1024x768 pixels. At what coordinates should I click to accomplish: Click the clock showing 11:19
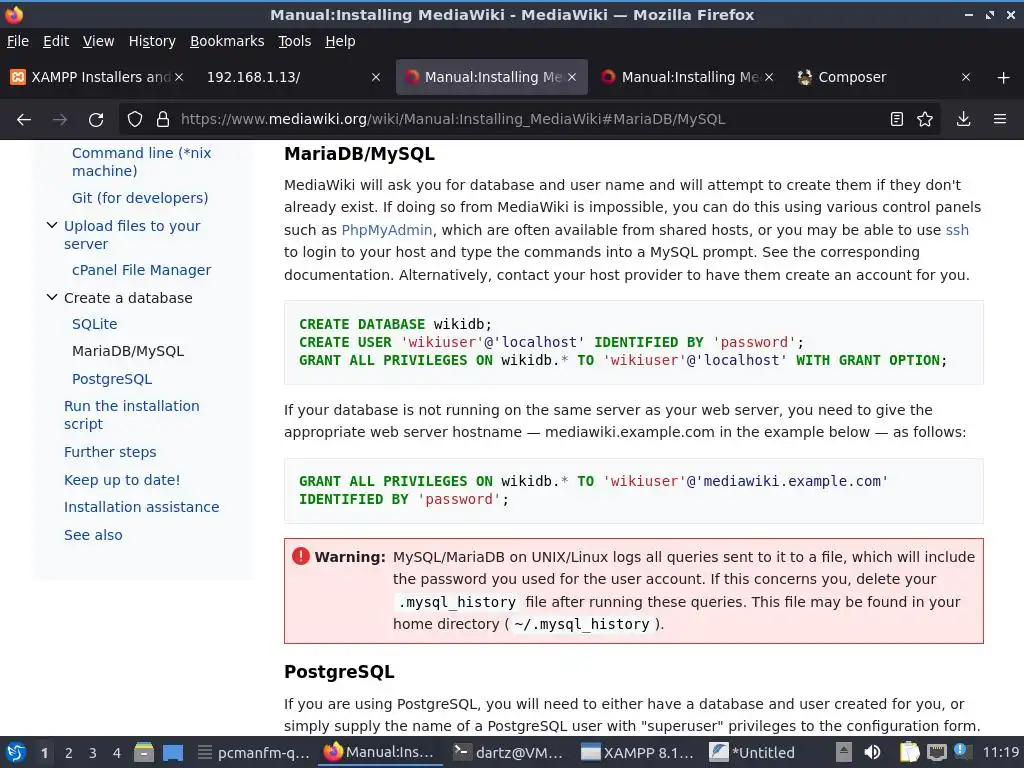1000,752
